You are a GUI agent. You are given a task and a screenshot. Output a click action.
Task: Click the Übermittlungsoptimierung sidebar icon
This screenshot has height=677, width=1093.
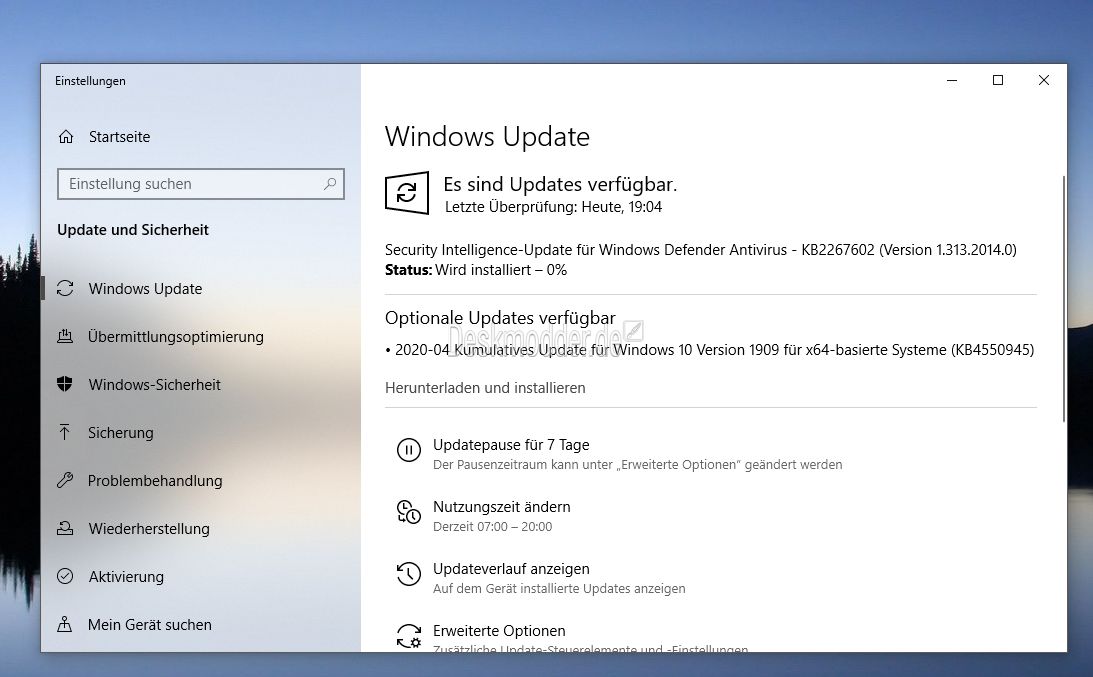[x=65, y=337]
